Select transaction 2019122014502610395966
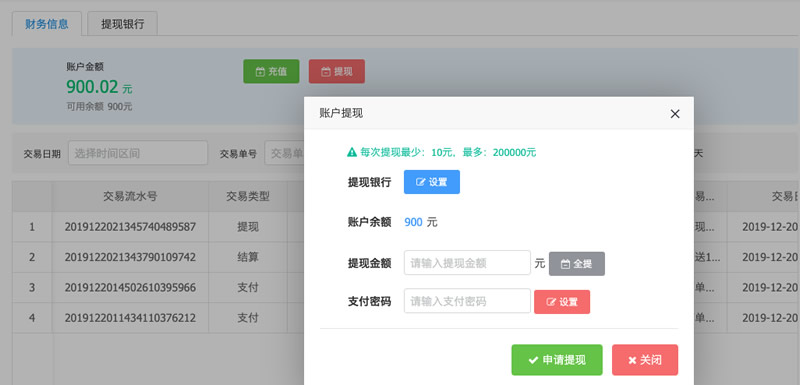 tap(130, 288)
